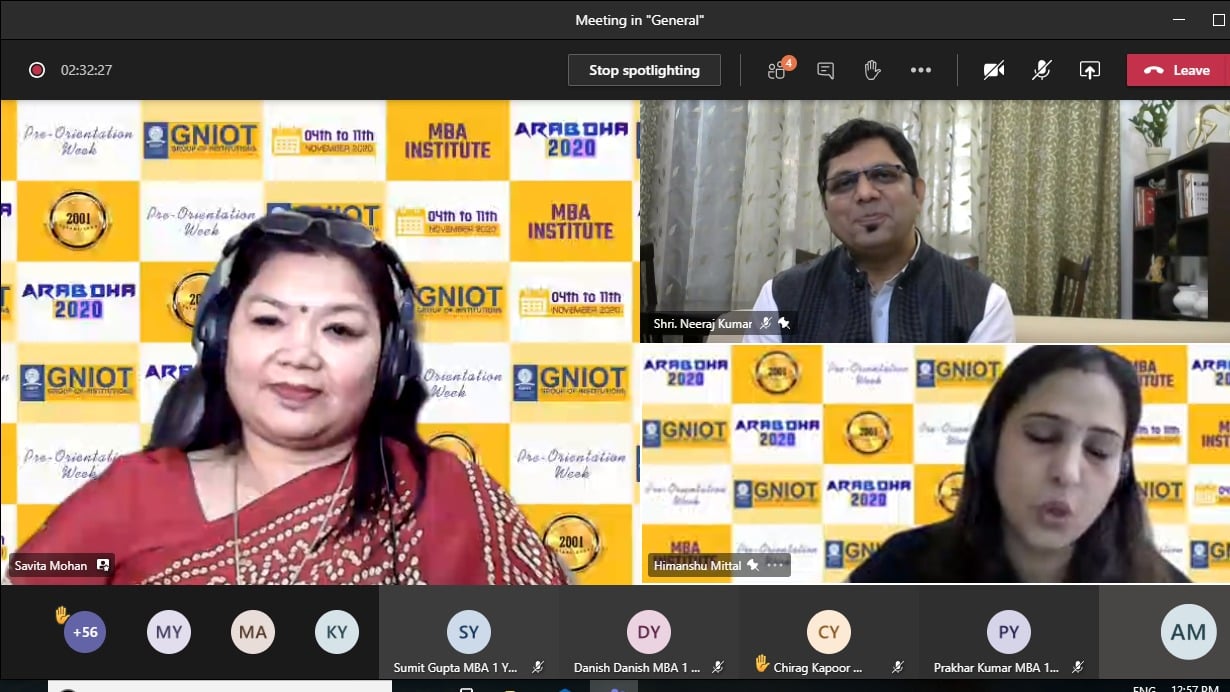This screenshot has width=1230, height=692.
Task: Click the raised hand icon beside Chirag Kapoor
Action: 762,664
